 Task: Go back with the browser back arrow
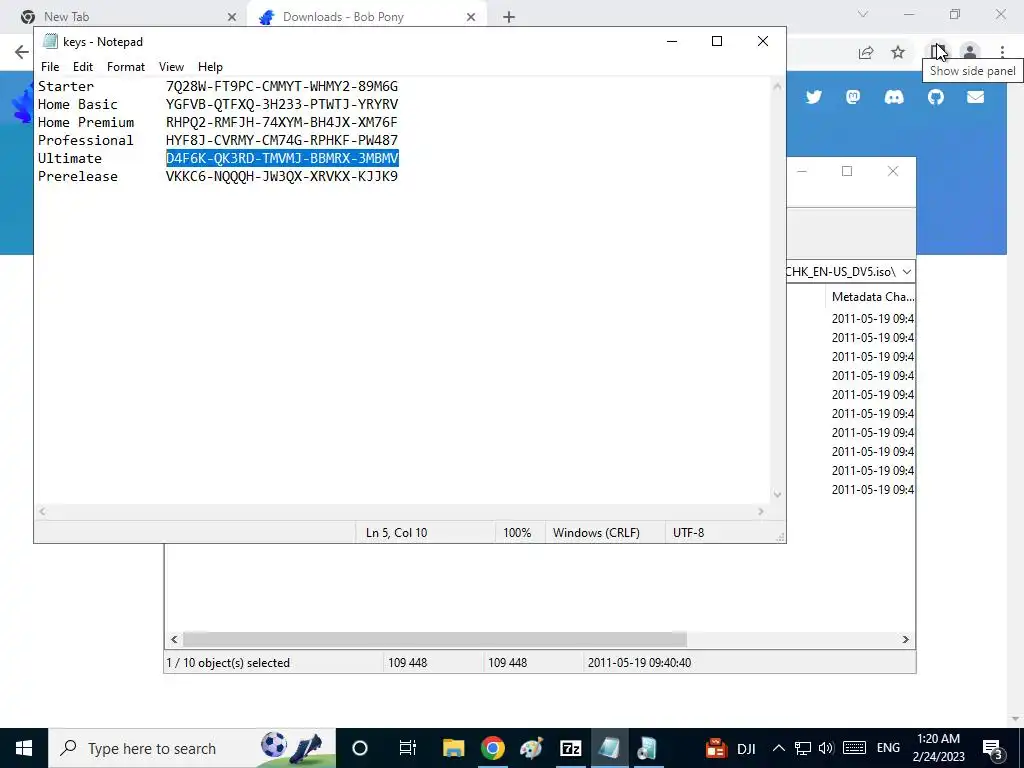pos(22,52)
